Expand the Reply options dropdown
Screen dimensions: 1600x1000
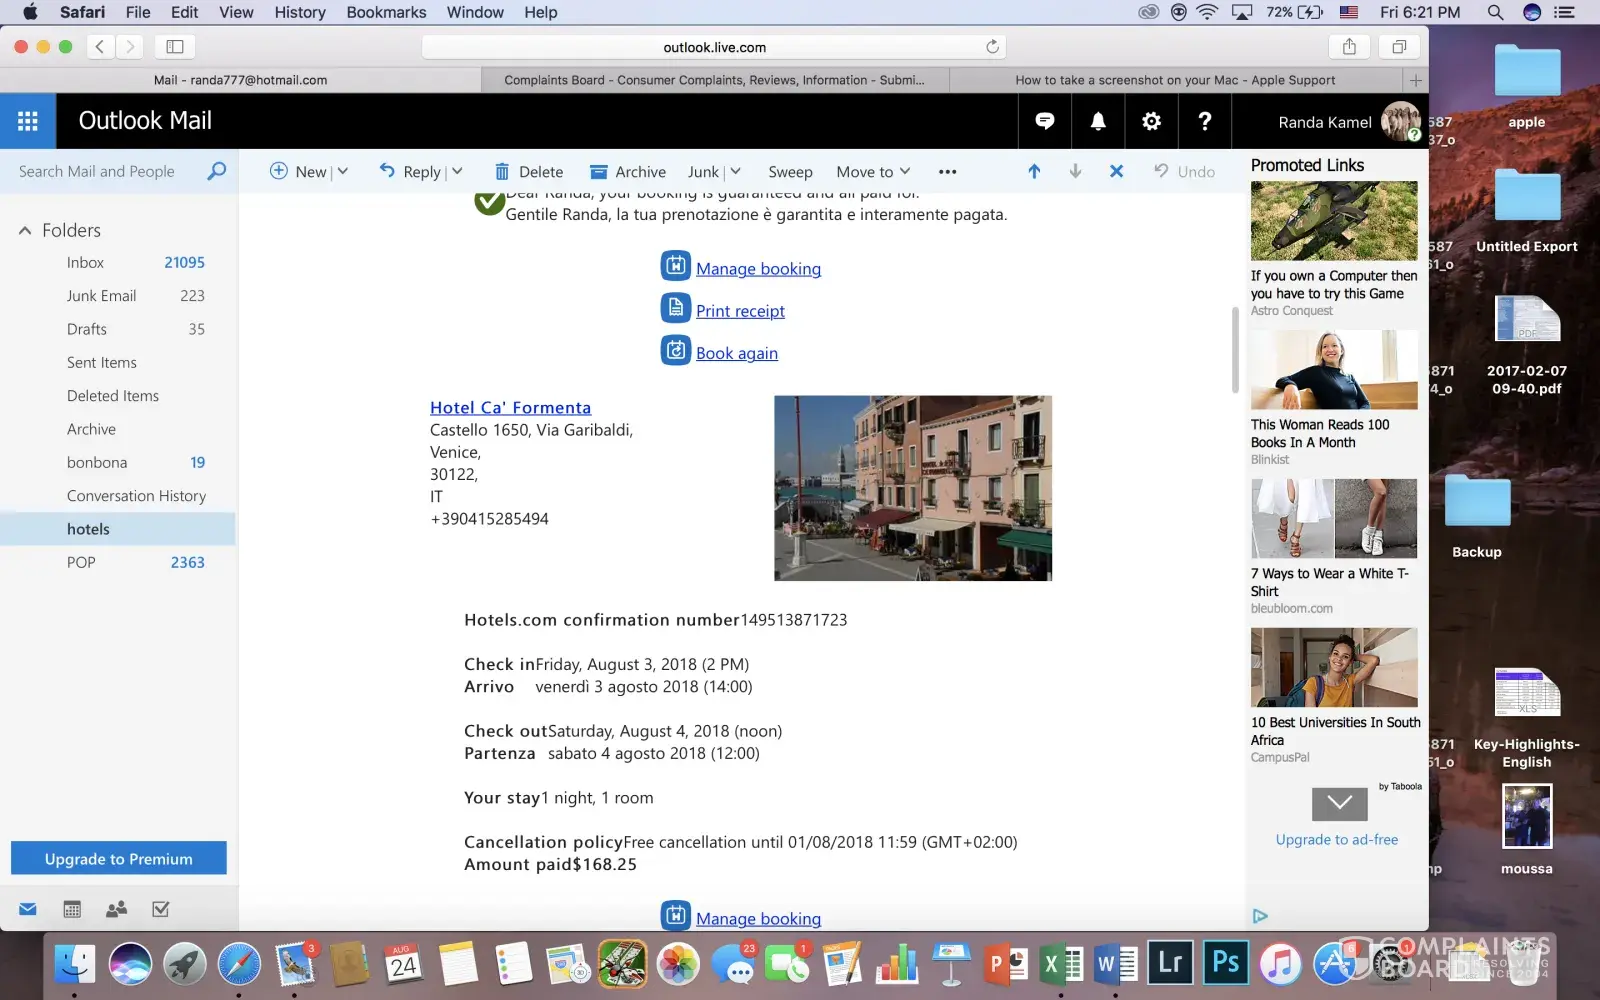[457, 171]
